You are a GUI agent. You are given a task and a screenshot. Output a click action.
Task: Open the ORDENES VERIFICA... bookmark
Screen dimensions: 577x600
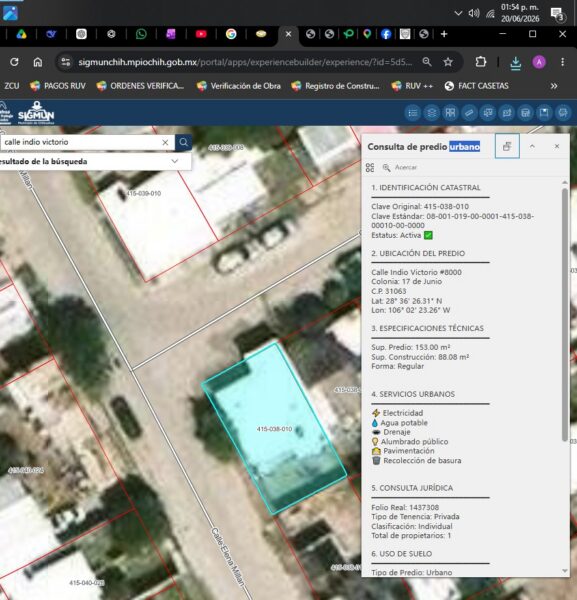click(x=140, y=86)
